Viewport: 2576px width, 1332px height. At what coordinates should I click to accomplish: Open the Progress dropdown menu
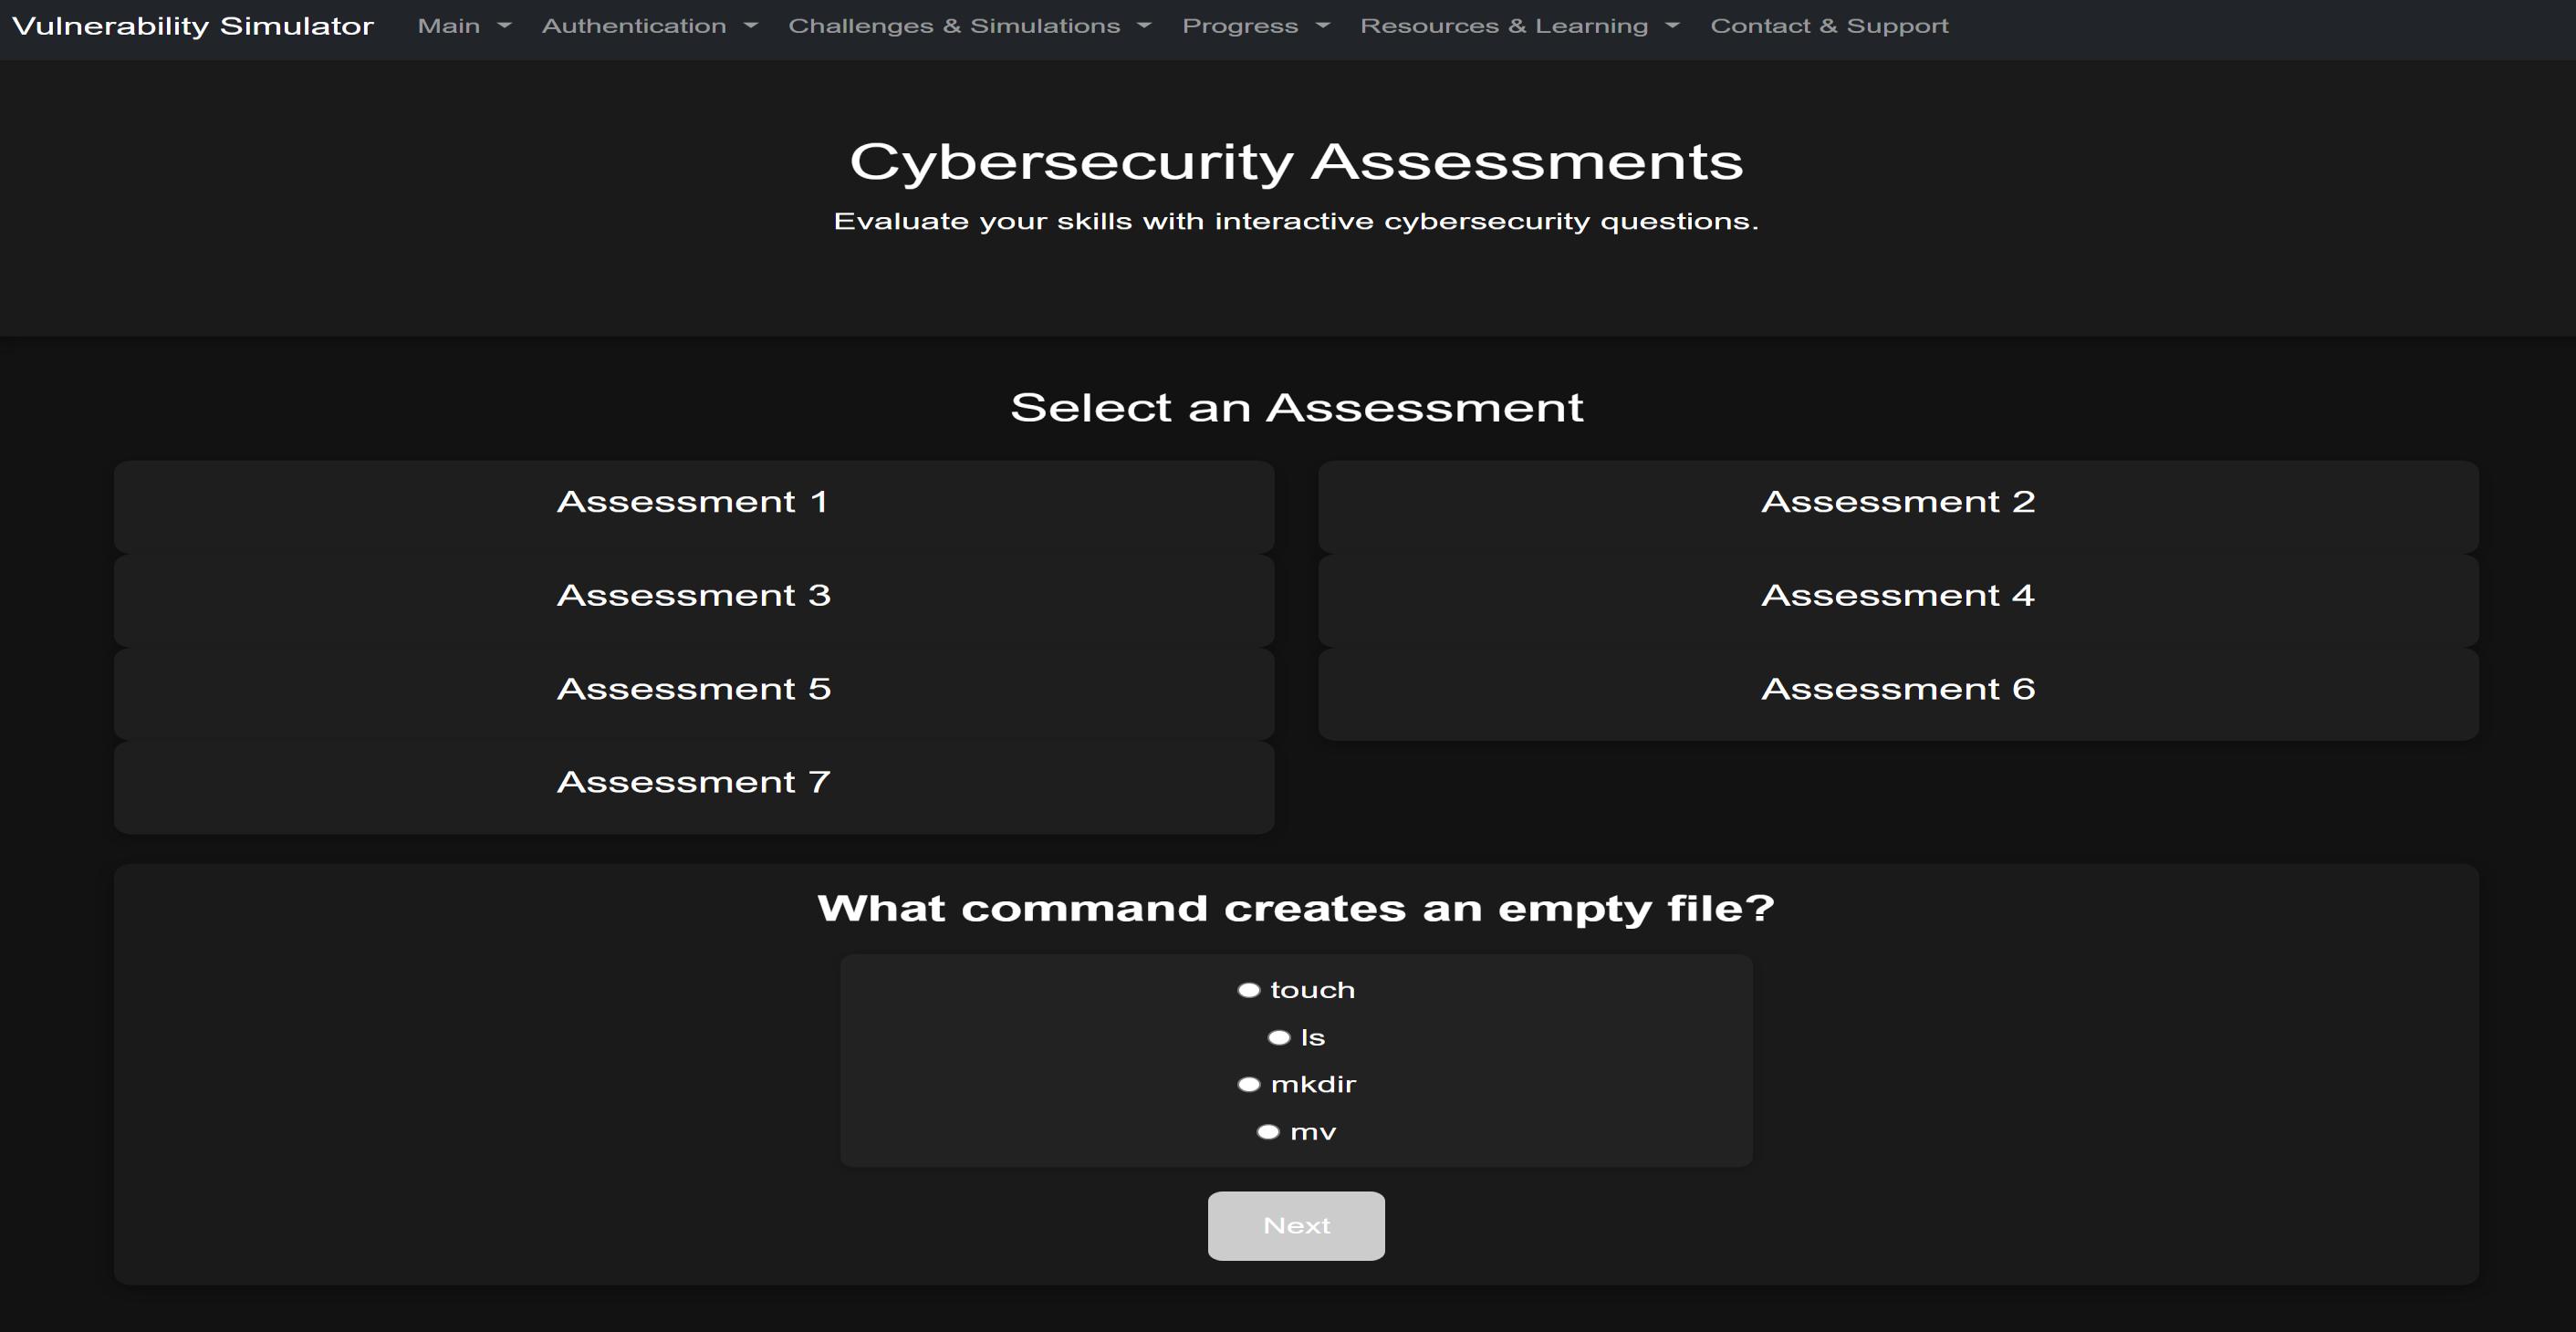(1255, 26)
